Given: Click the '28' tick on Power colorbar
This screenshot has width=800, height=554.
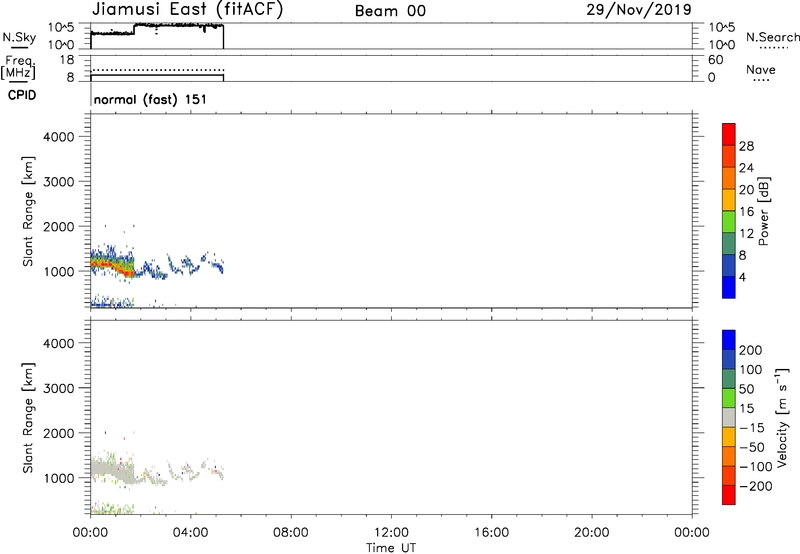Looking at the screenshot, I should tap(746, 146).
